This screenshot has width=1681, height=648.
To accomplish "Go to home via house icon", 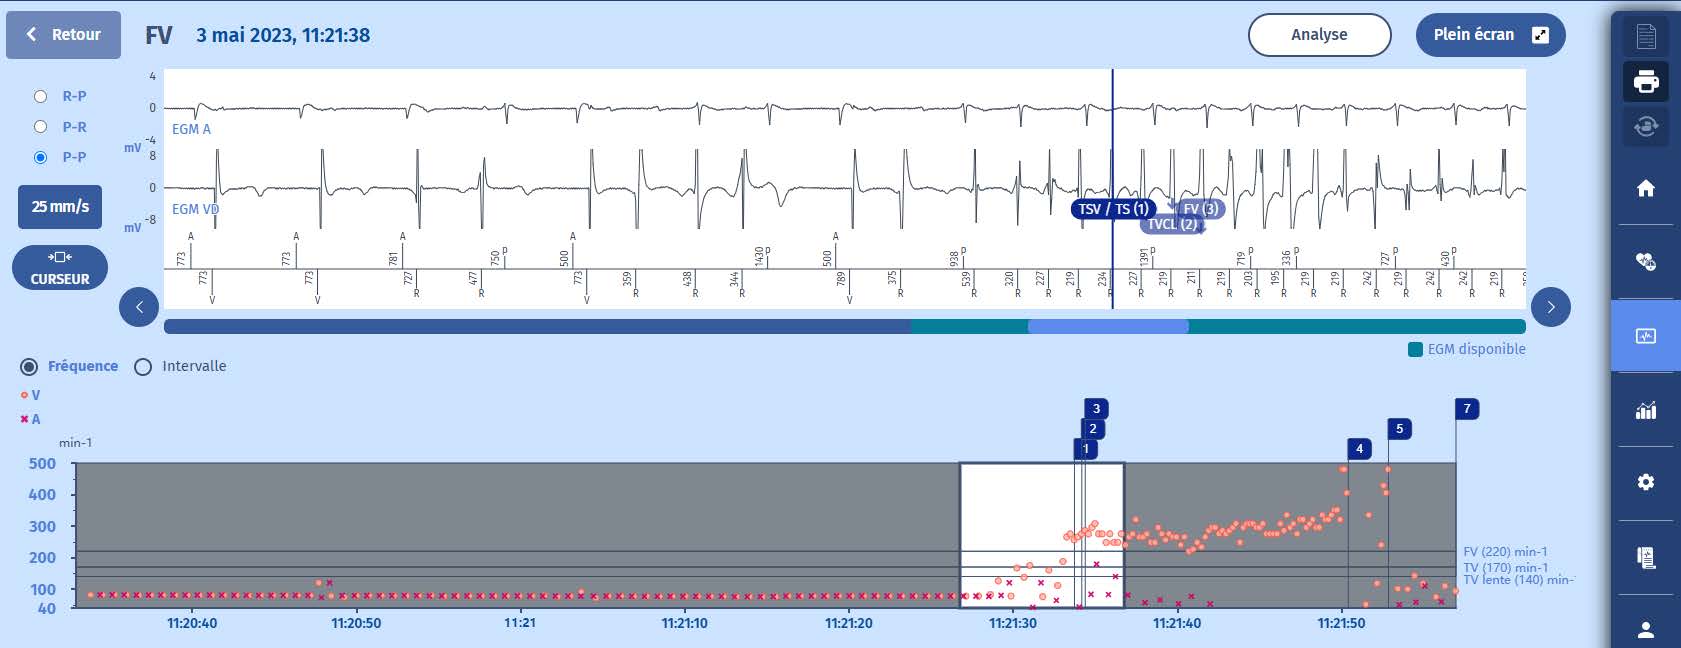I will (1646, 188).
